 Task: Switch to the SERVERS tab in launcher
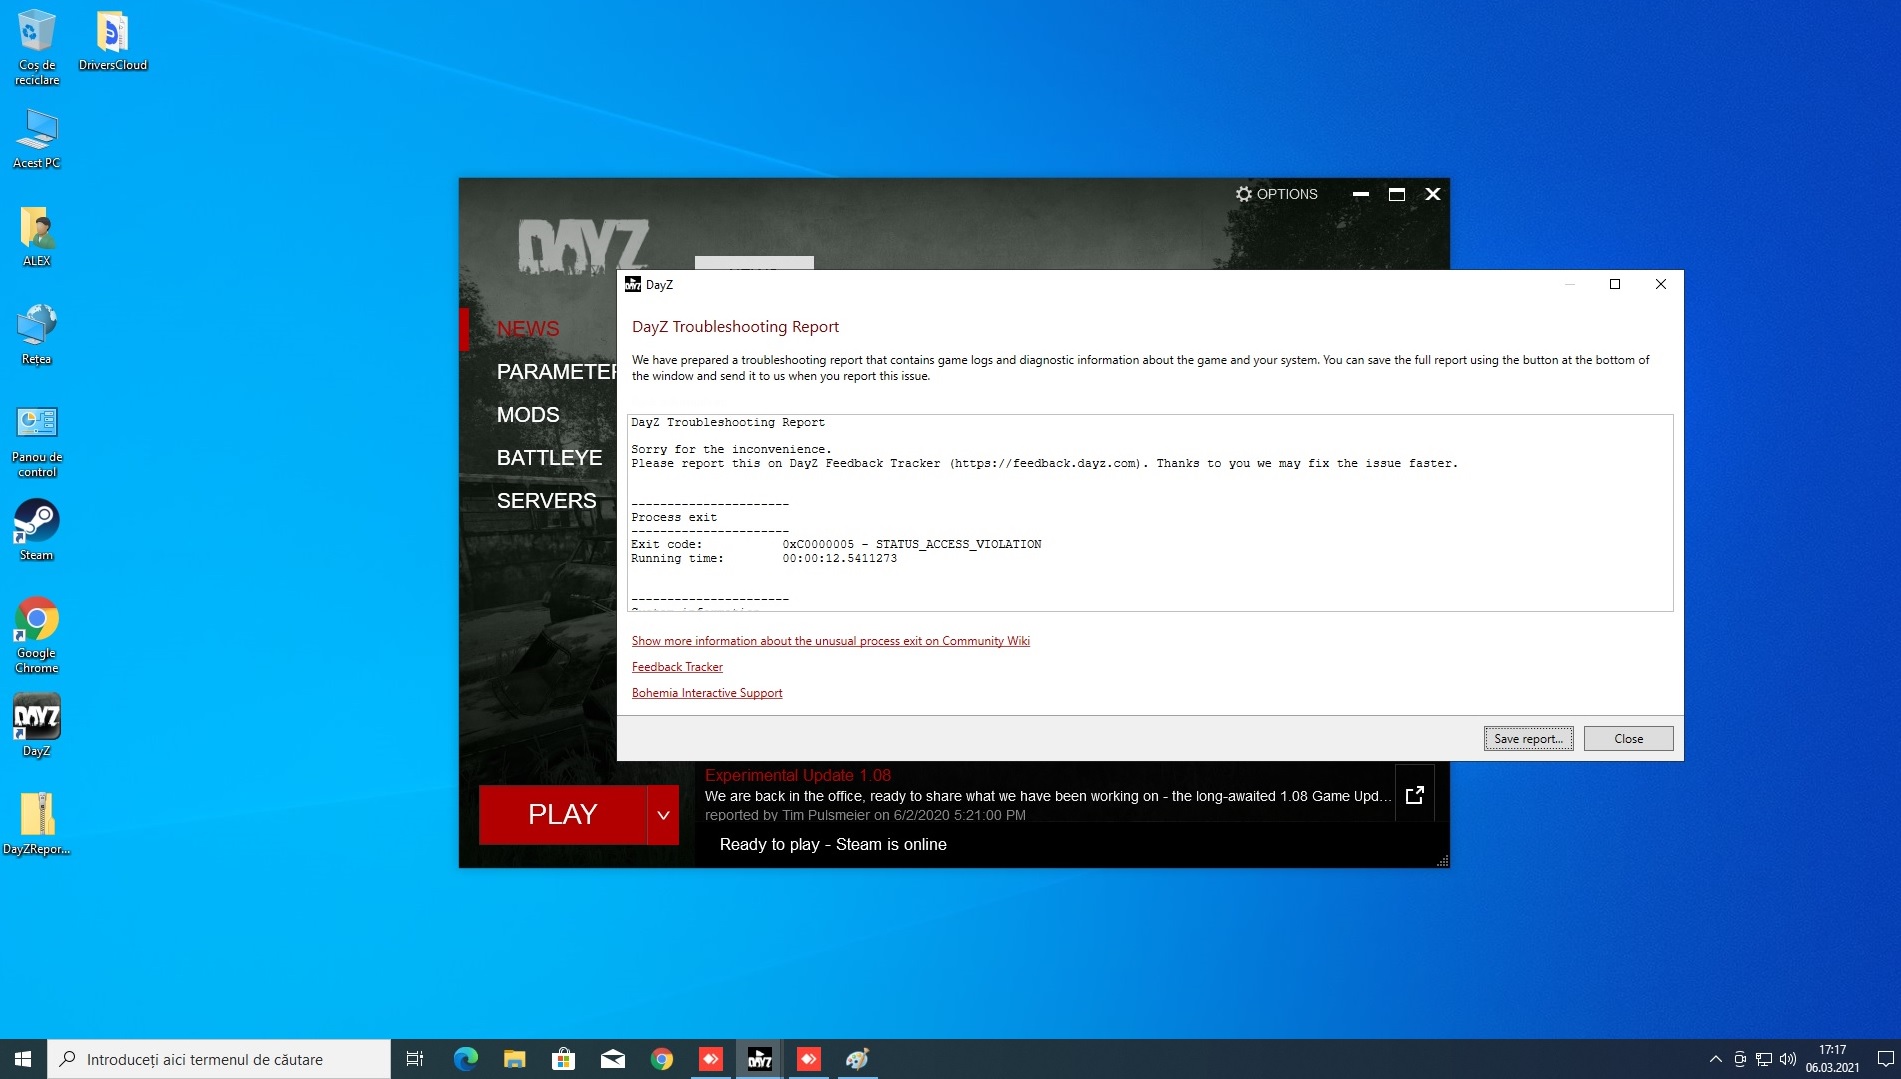(x=546, y=500)
